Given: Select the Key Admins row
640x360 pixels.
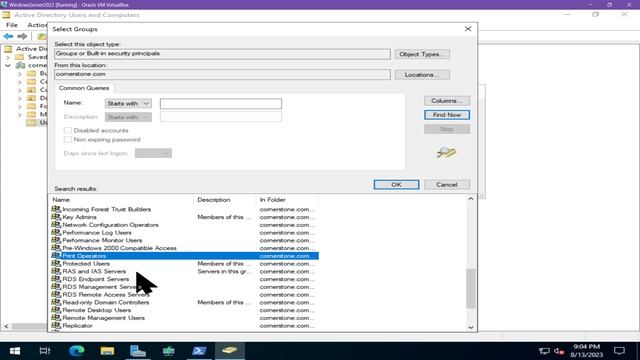Looking at the screenshot, I should click(184, 217).
